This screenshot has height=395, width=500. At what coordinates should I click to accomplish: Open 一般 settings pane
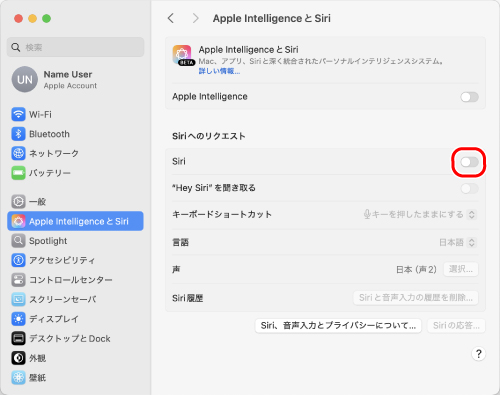[75, 202]
